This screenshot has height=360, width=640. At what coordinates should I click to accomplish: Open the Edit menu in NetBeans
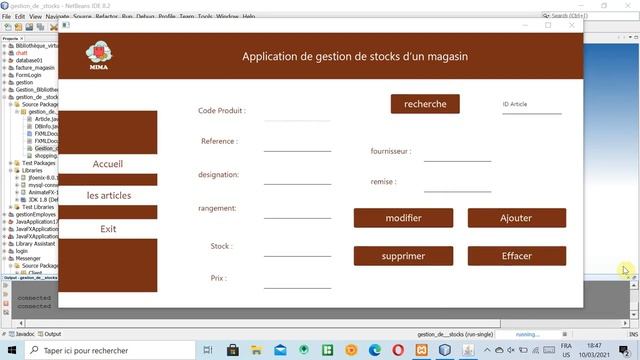pos(20,16)
